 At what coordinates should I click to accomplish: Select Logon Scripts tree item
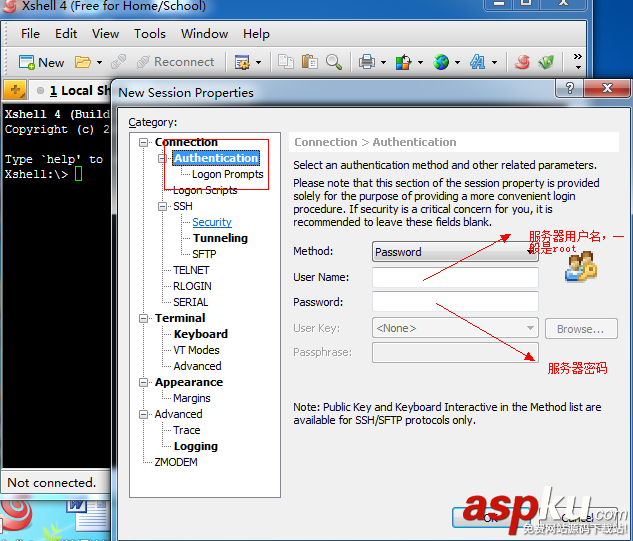[205, 190]
